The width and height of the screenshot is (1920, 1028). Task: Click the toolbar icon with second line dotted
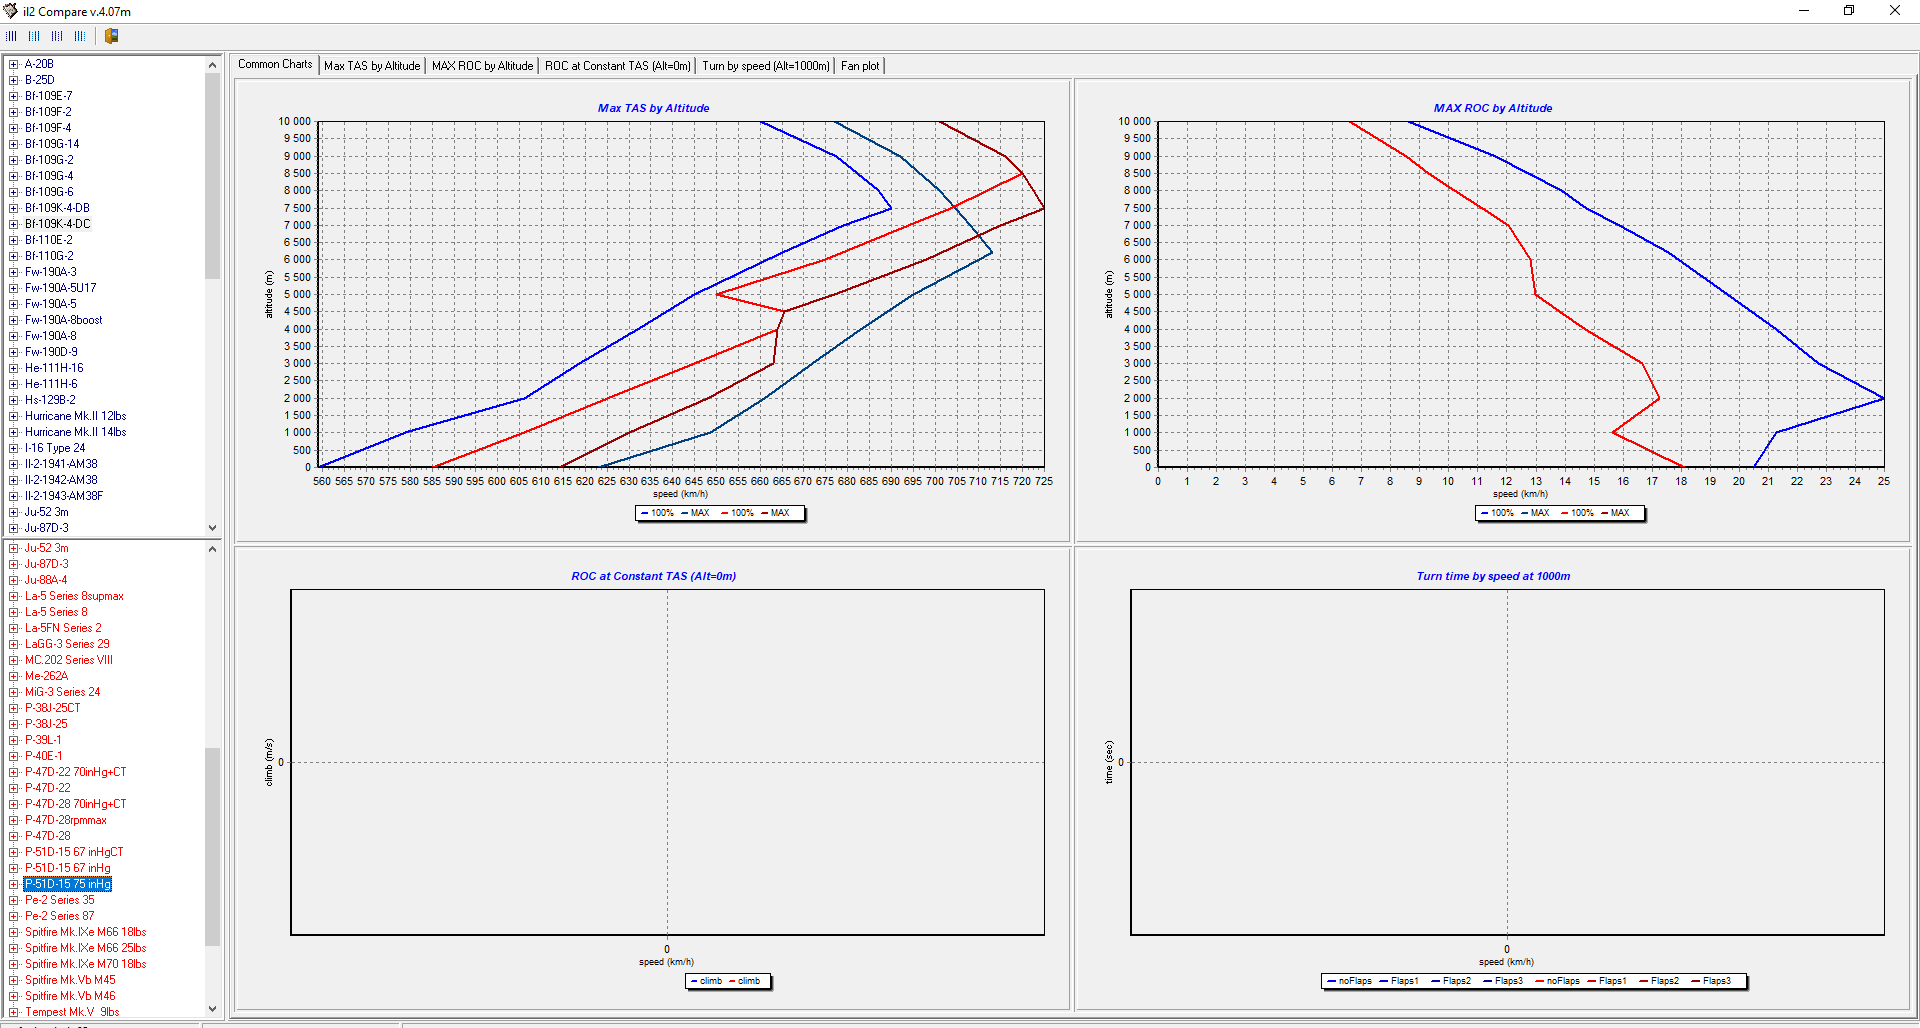[34, 36]
